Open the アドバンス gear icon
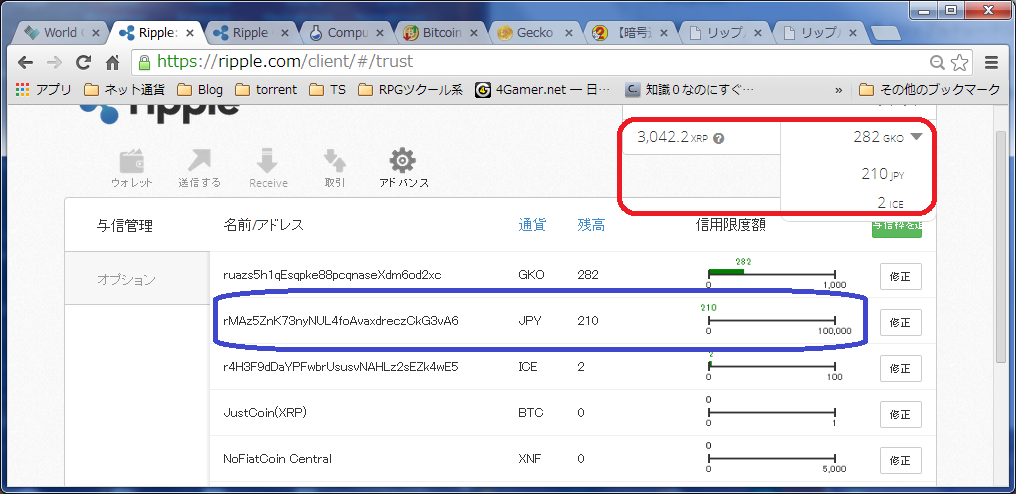Screen dimensions: 1016x494 tap(403, 161)
